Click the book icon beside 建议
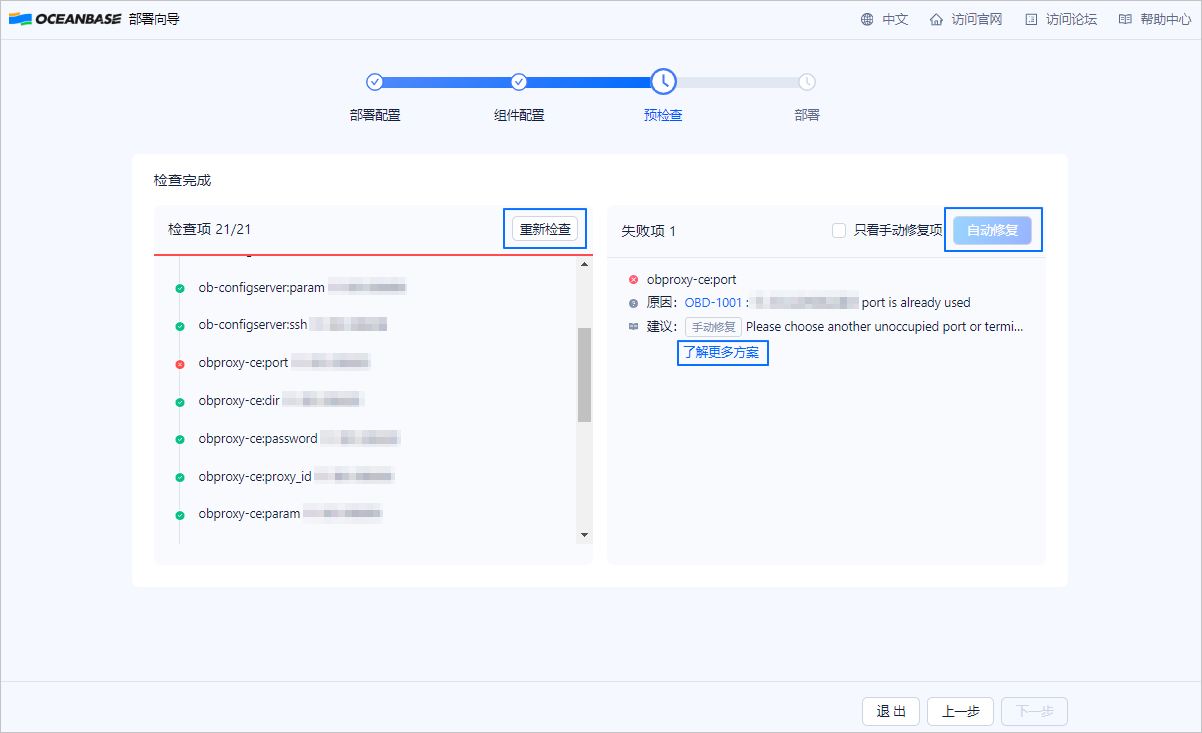This screenshot has width=1202, height=733. pyautogui.click(x=633, y=326)
